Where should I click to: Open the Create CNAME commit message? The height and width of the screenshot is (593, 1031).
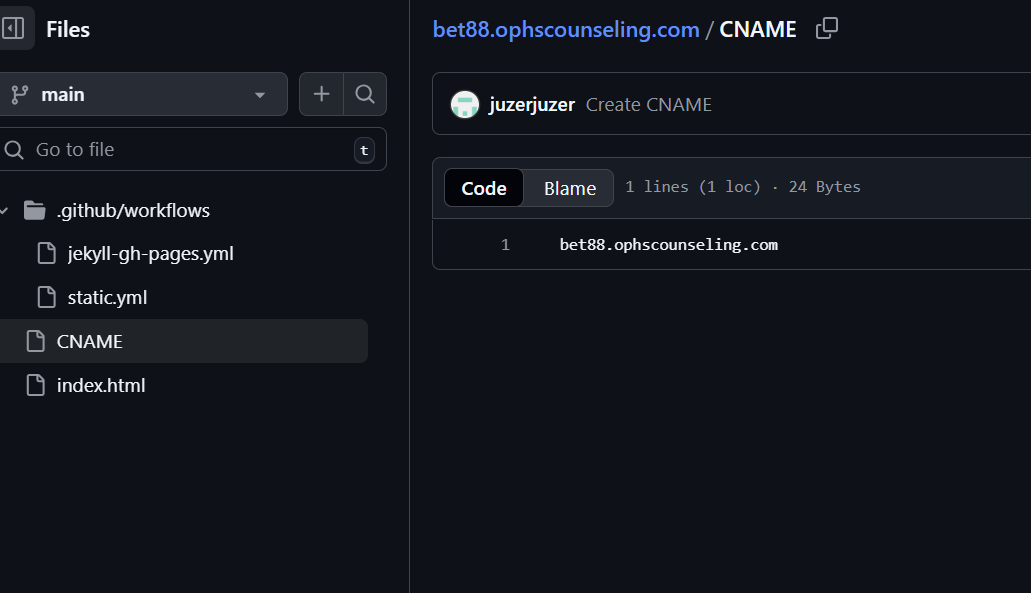click(x=649, y=104)
